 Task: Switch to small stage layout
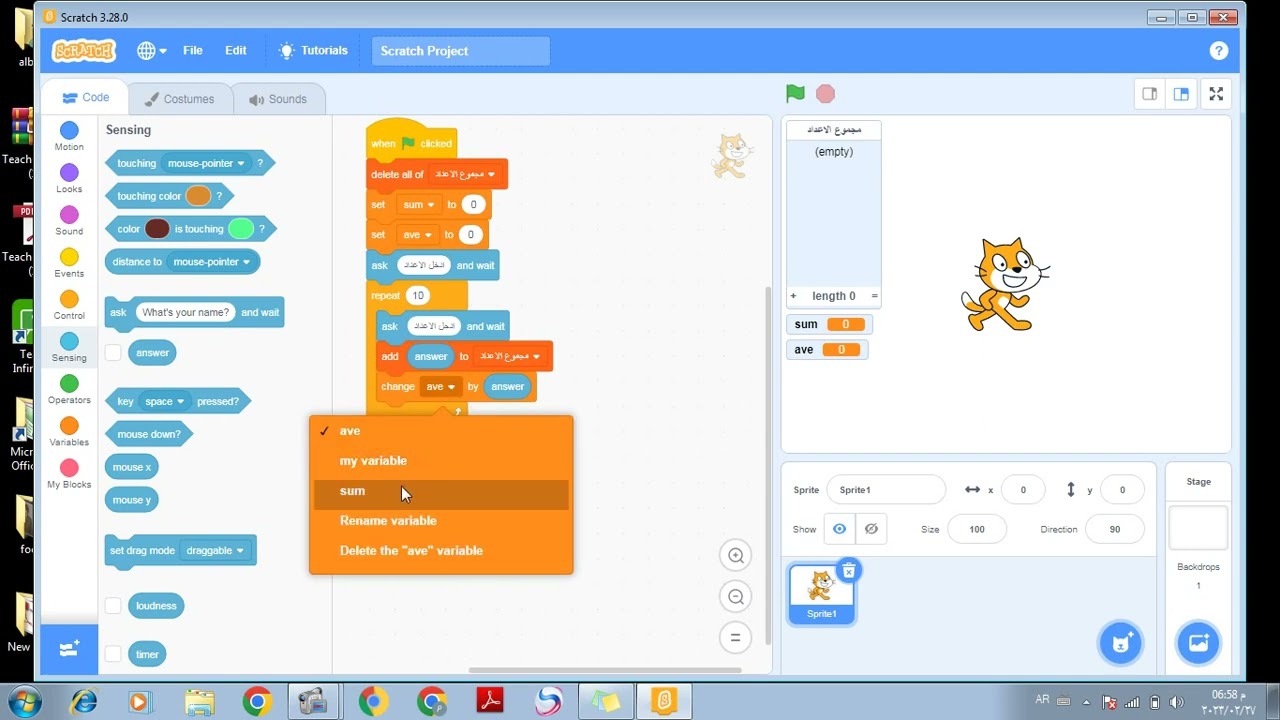1150,94
